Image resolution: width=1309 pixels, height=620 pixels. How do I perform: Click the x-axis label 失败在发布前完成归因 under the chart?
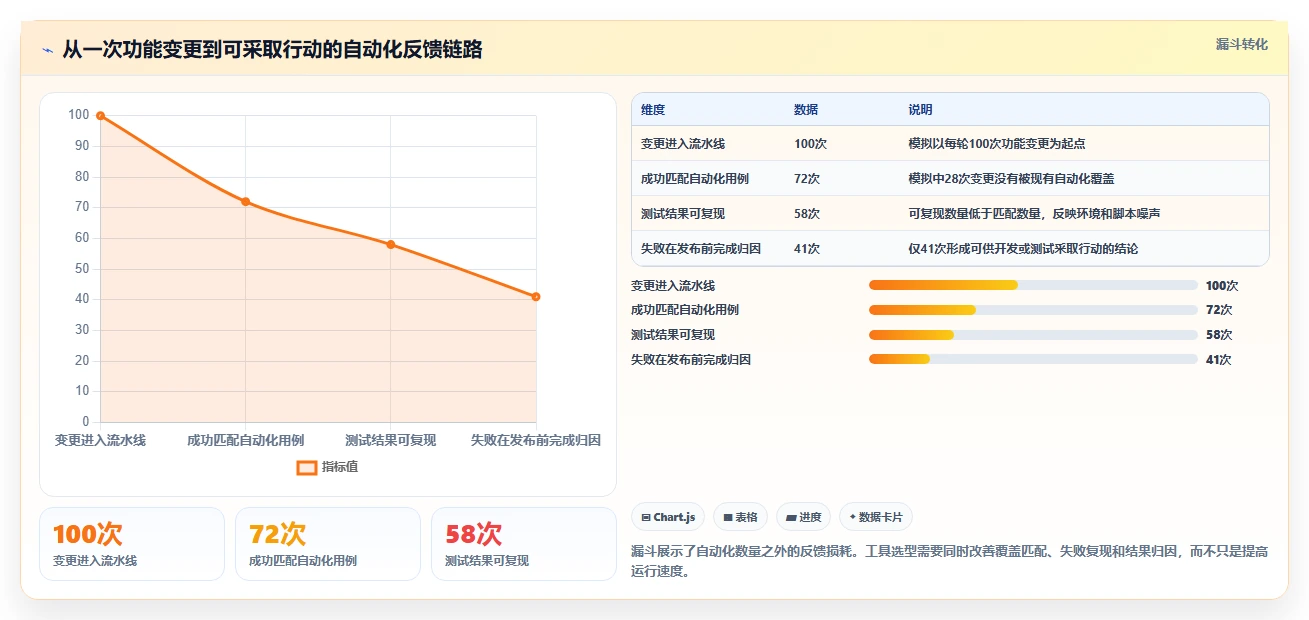(x=536, y=440)
